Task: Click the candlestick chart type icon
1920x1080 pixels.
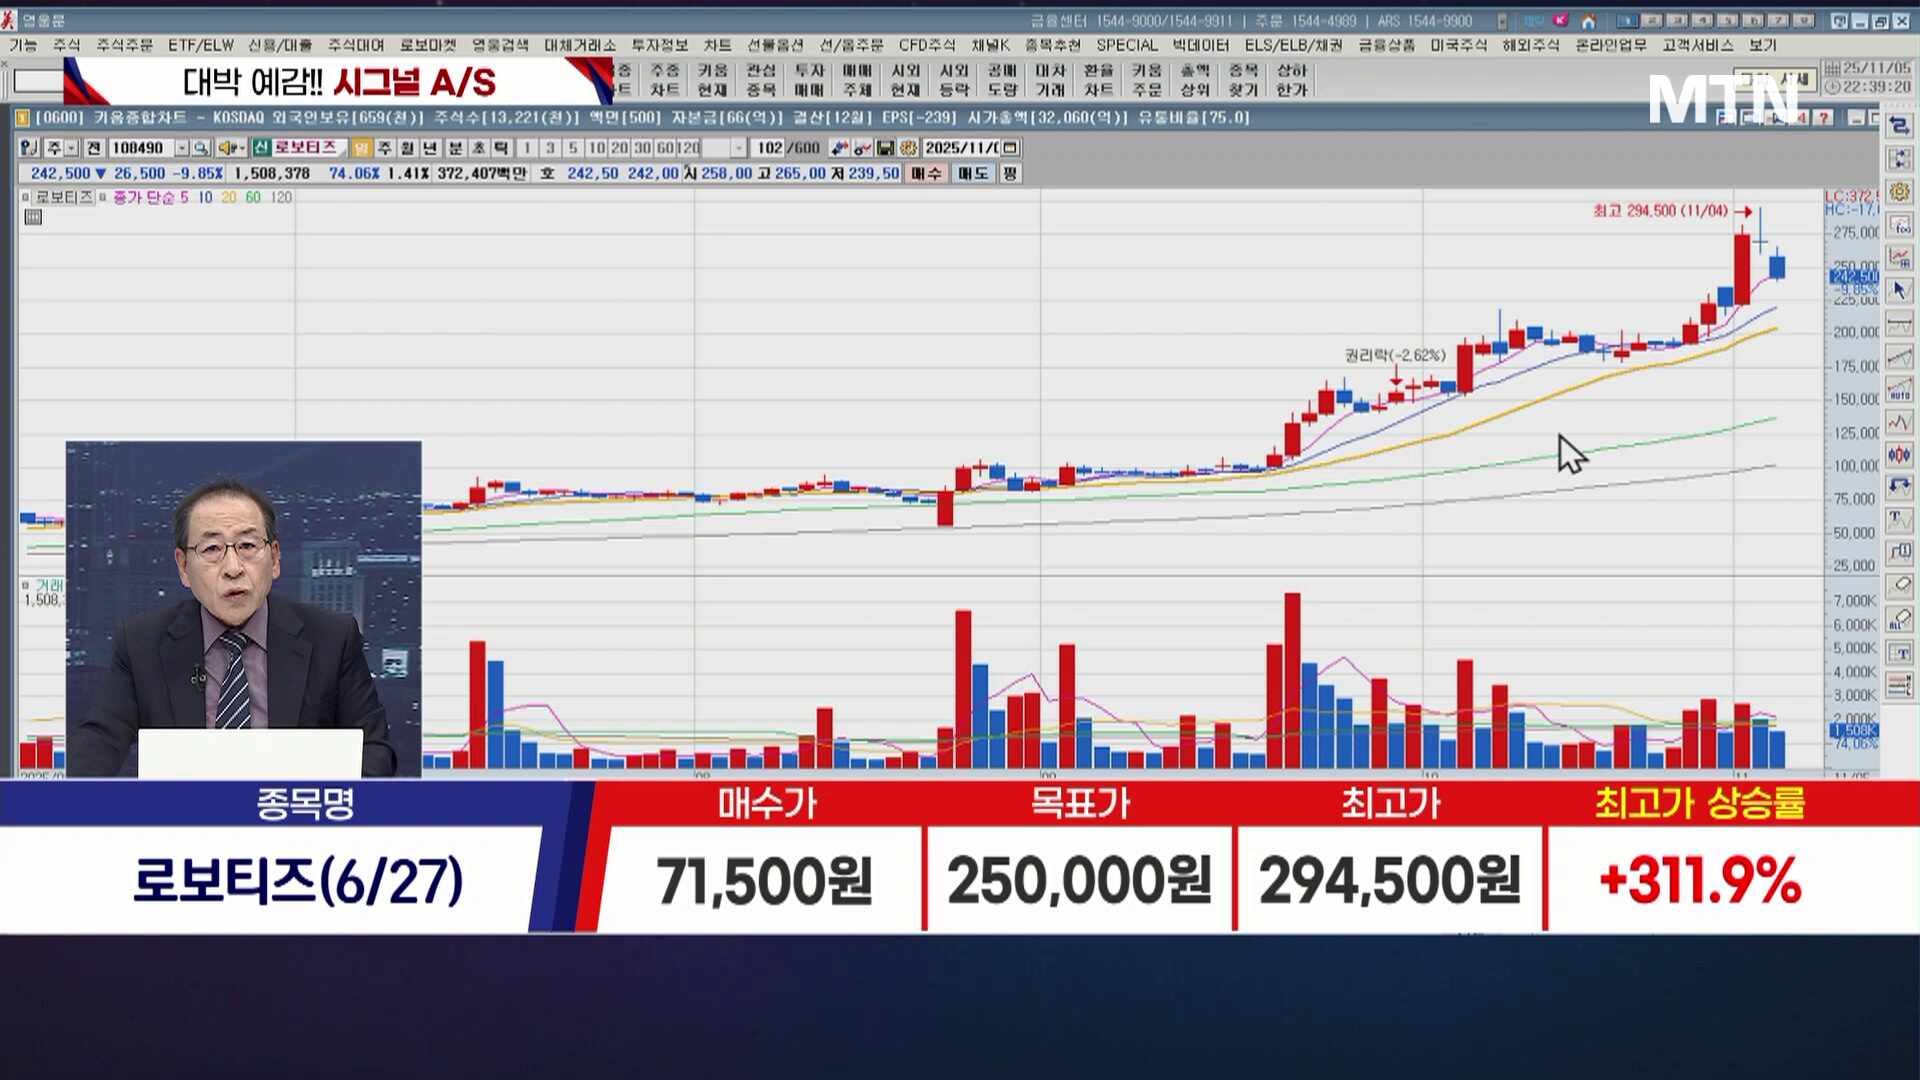Action: [x=1899, y=455]
